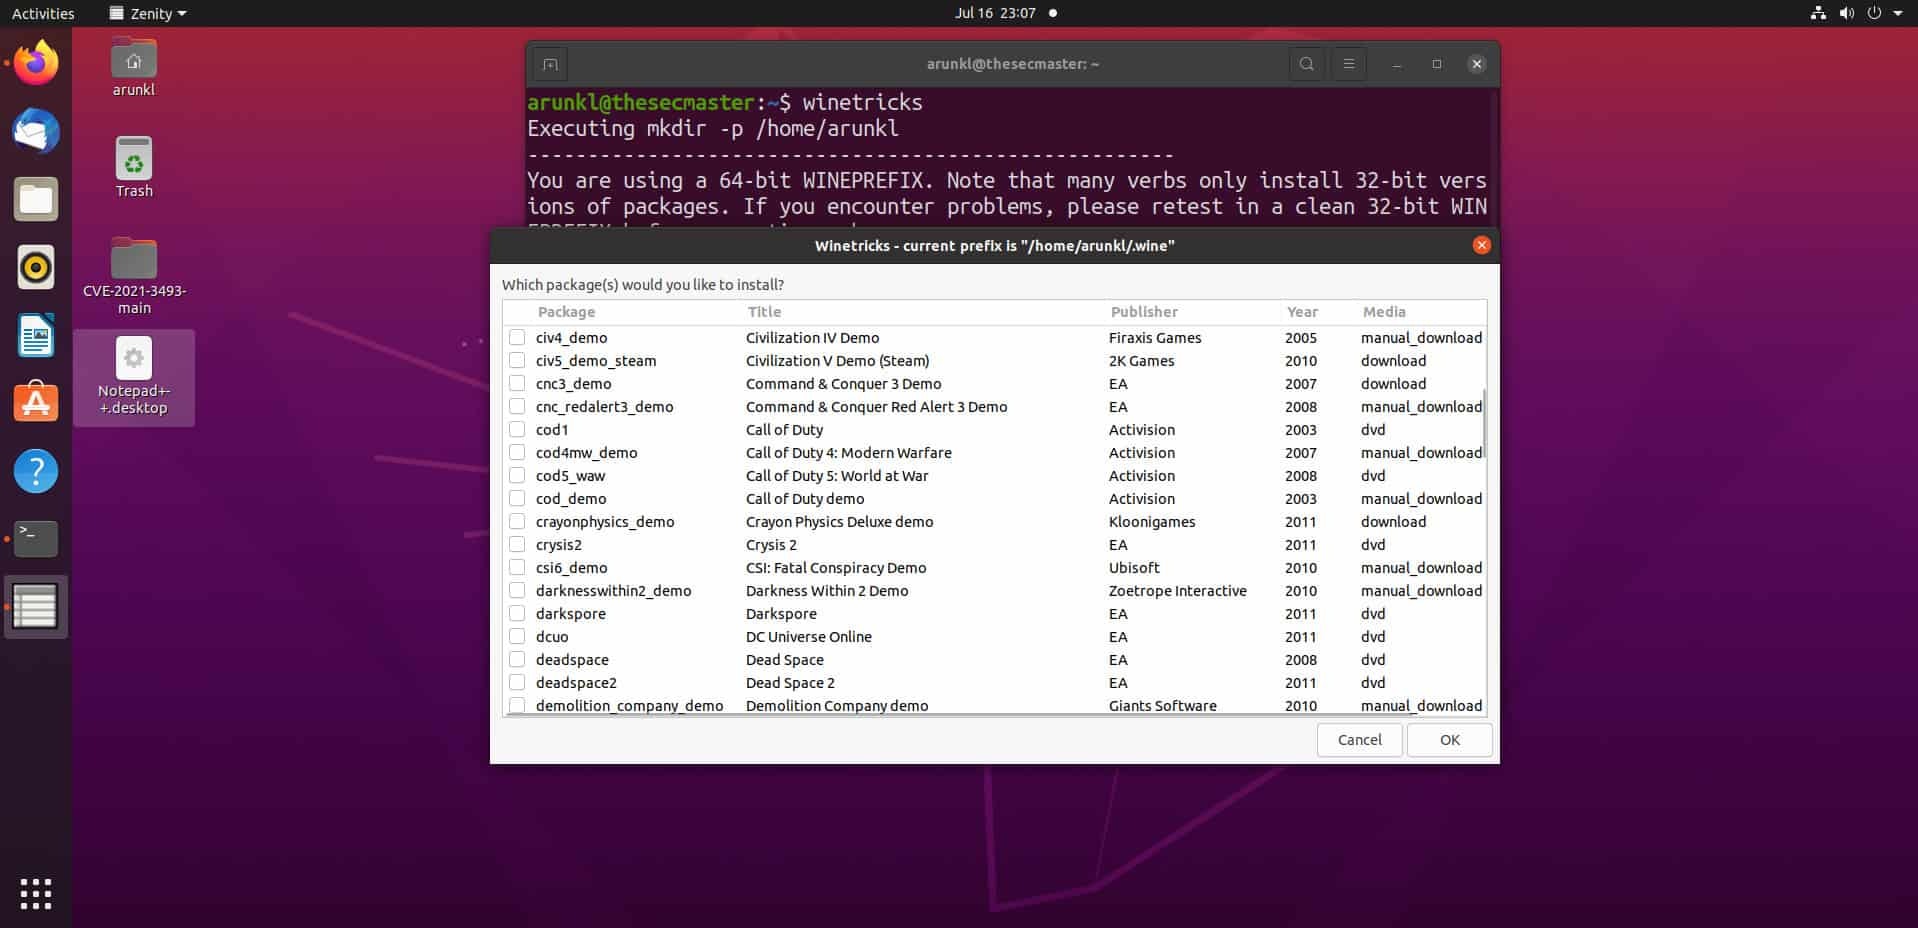Select the Trash desktop icon
This screenshot has width=1918, height=928.
[x=134, y=168]
